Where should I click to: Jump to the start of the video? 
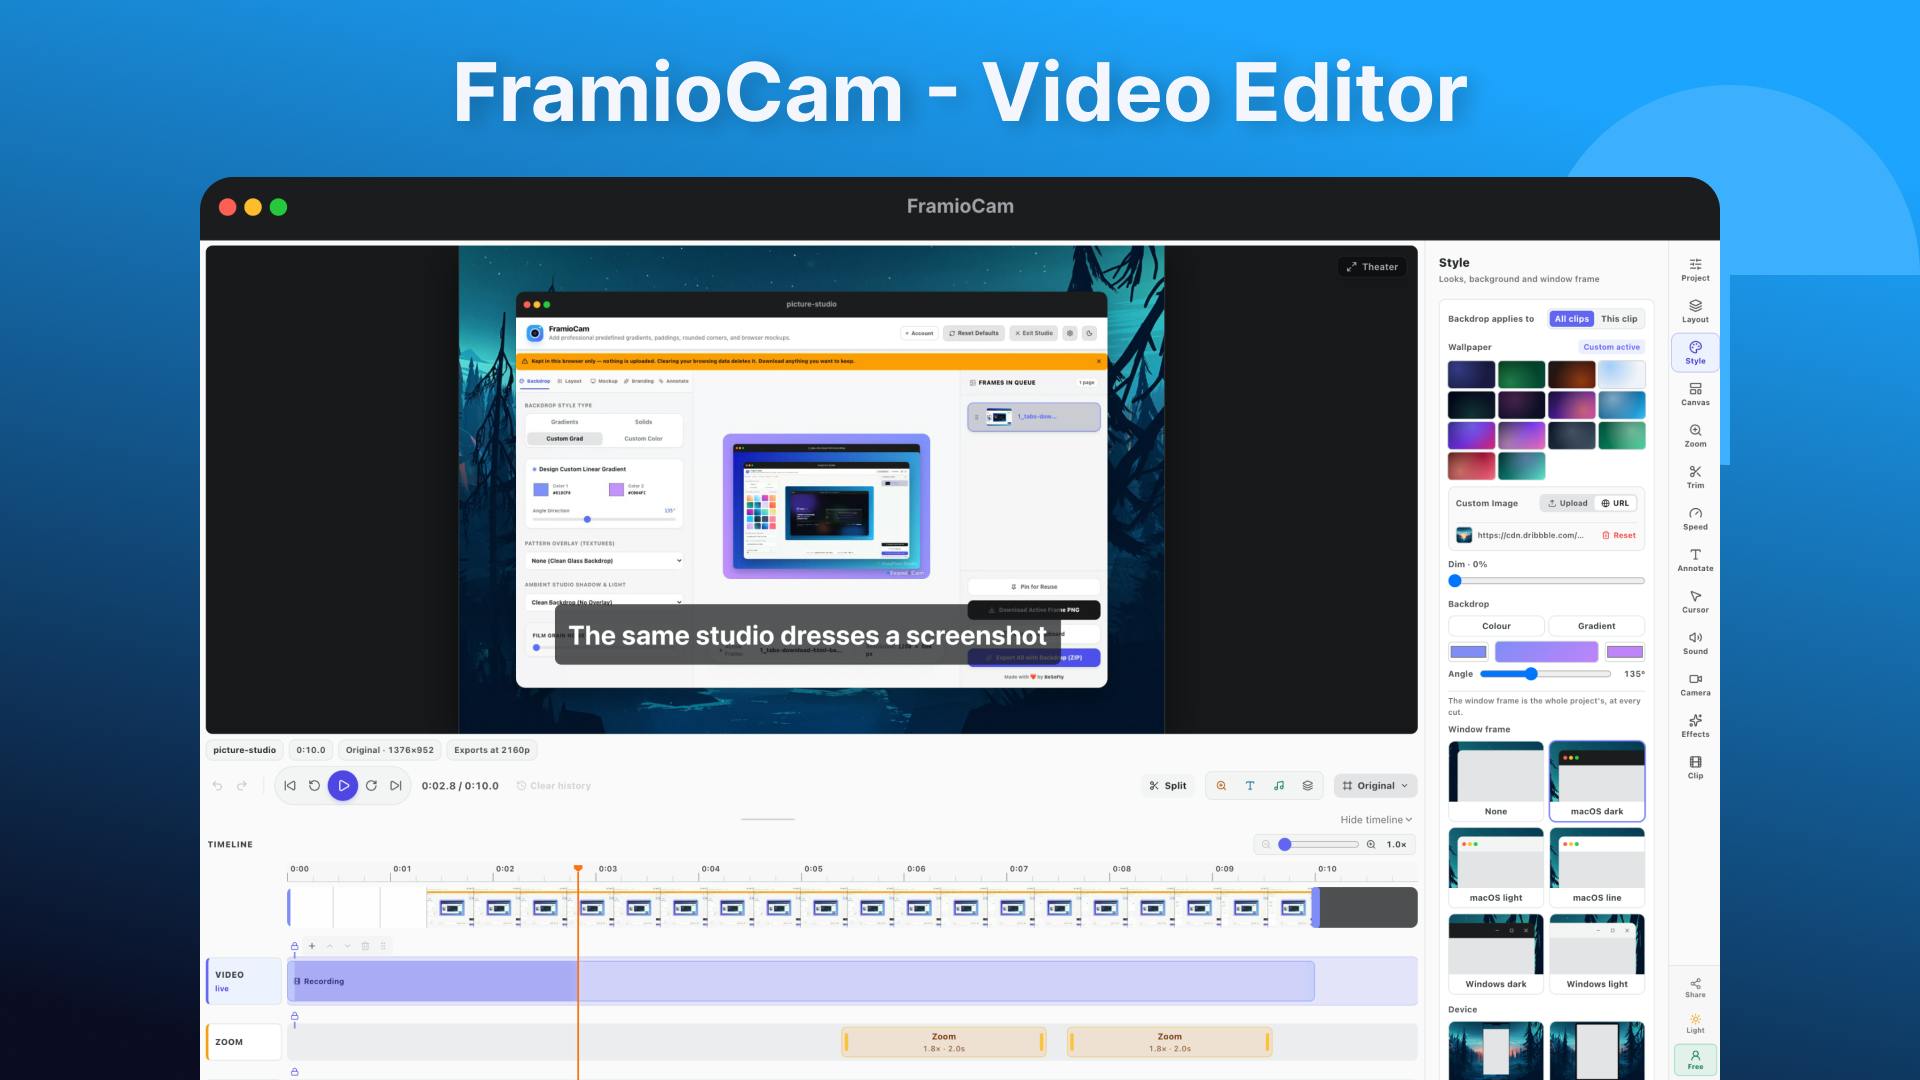click(290, 786)
